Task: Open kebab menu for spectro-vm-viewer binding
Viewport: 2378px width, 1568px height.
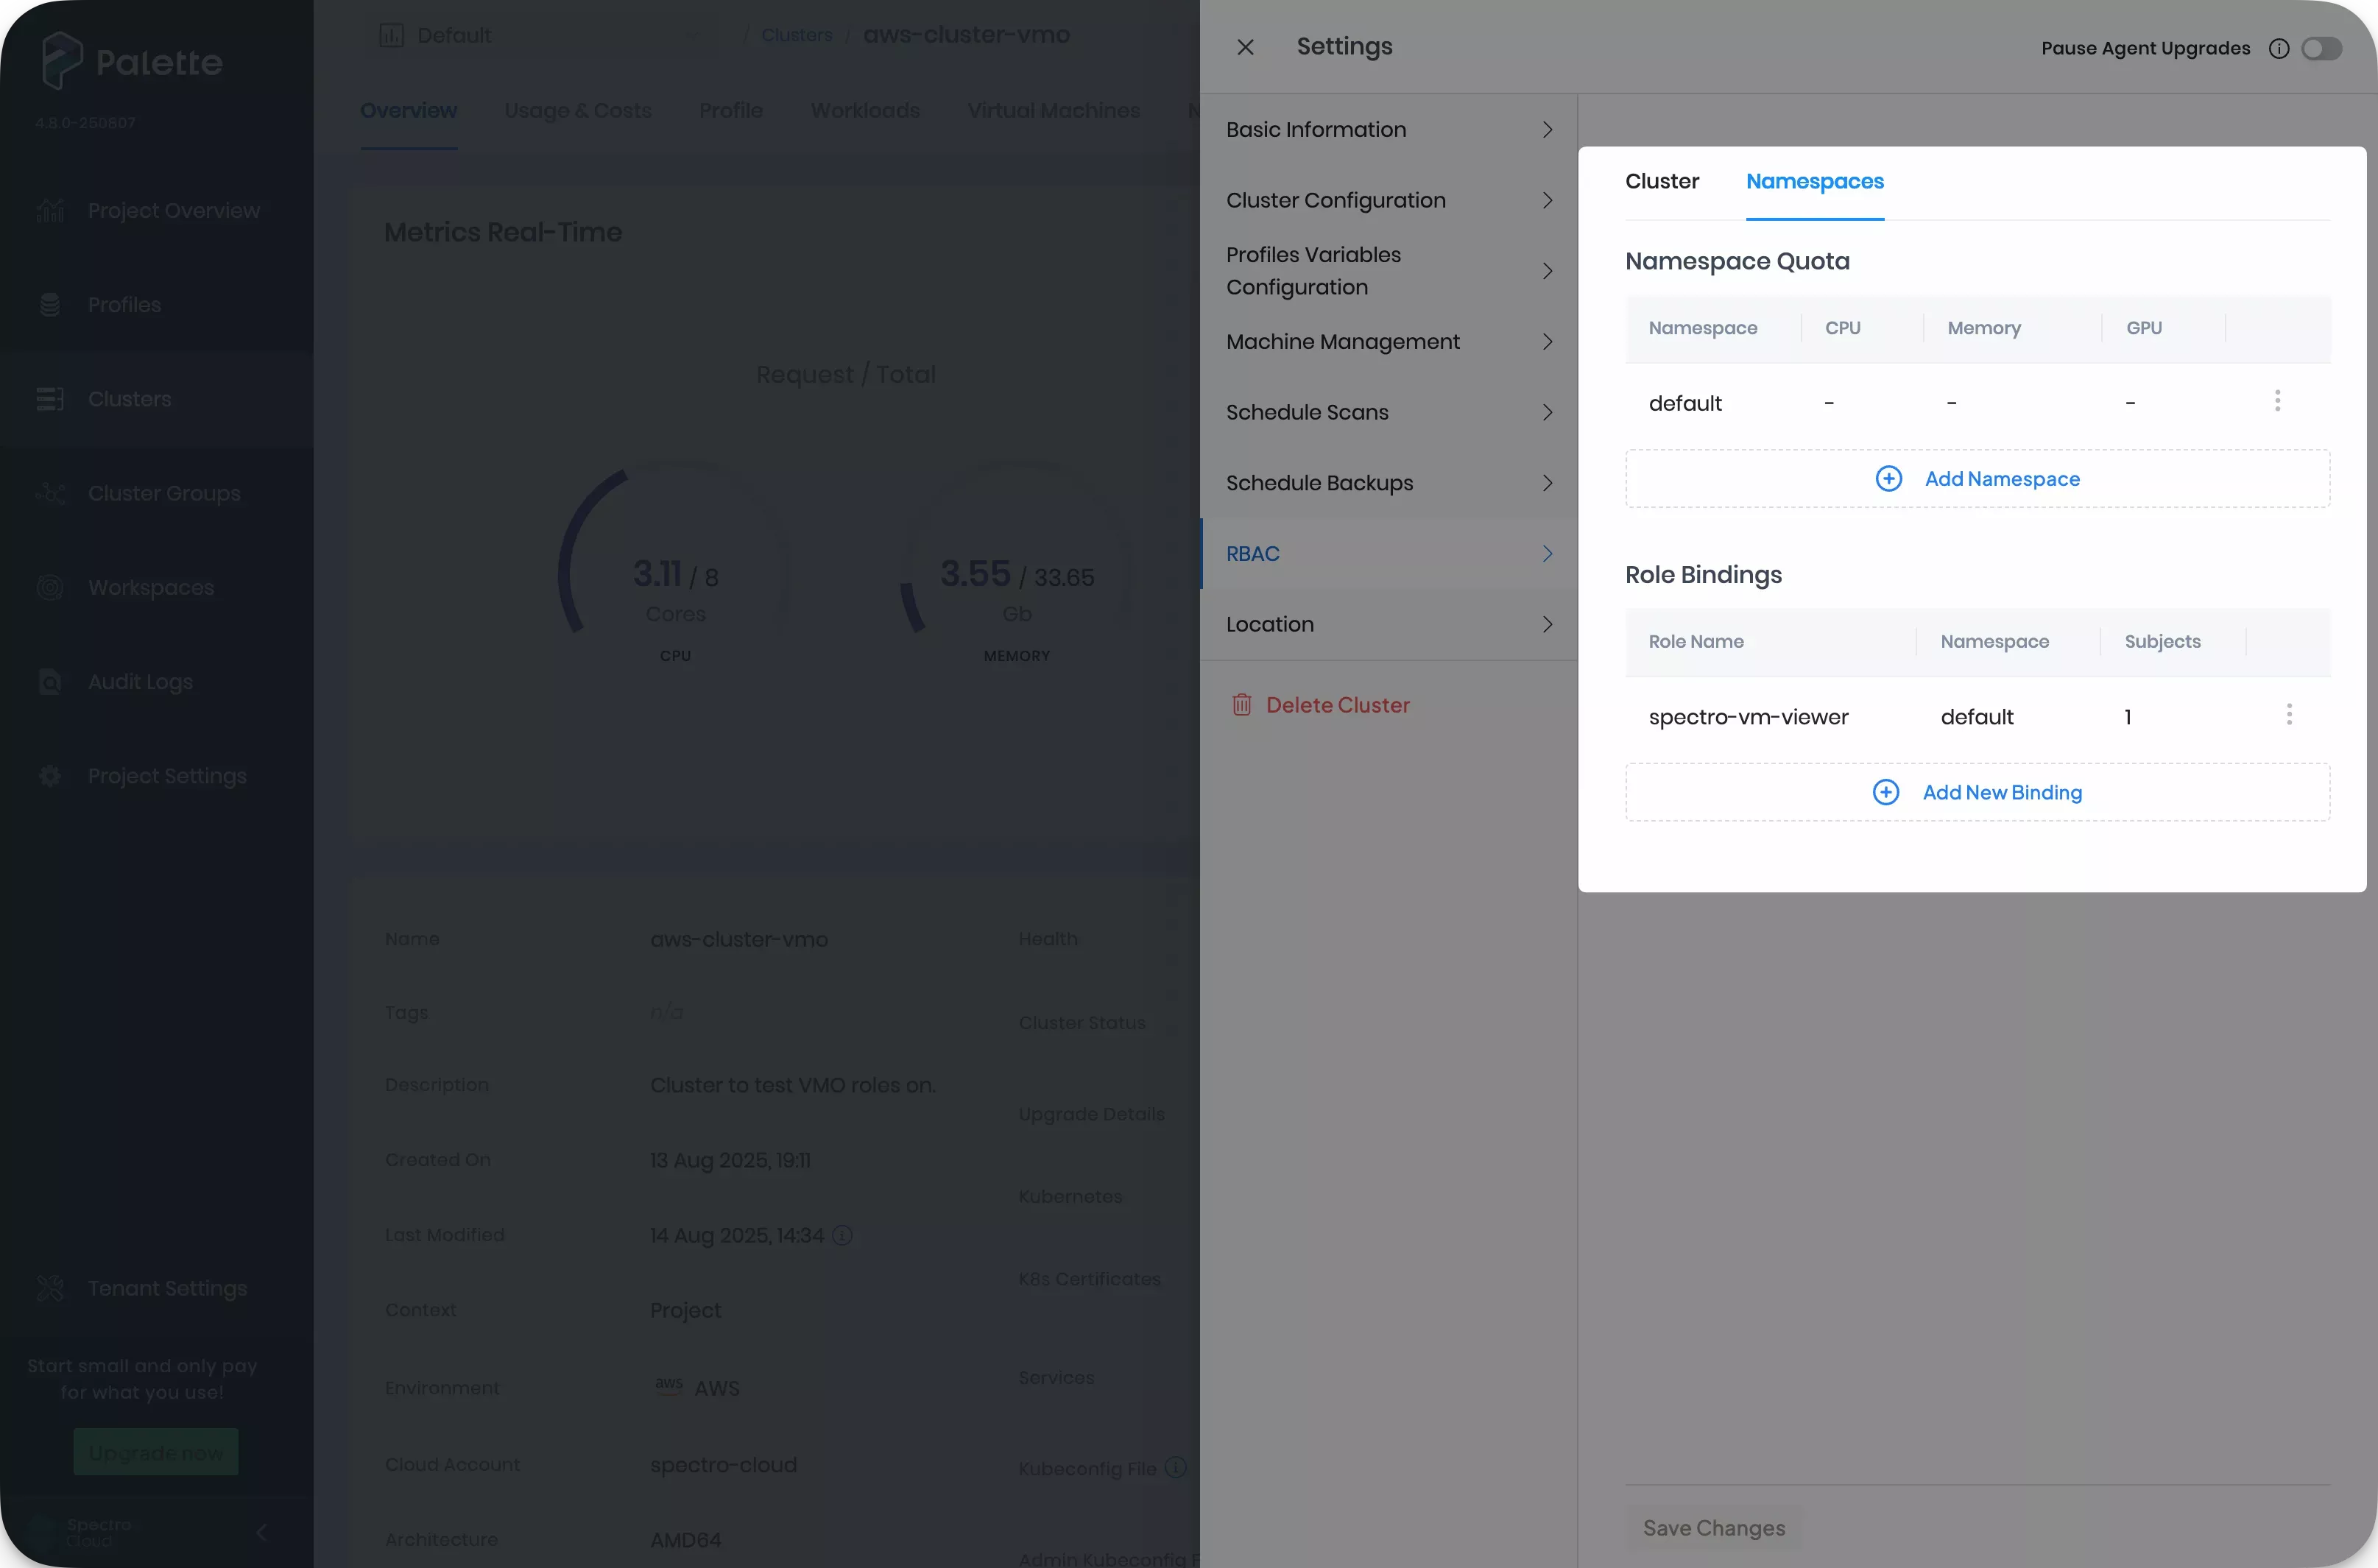Action: tap(2290, 713)
